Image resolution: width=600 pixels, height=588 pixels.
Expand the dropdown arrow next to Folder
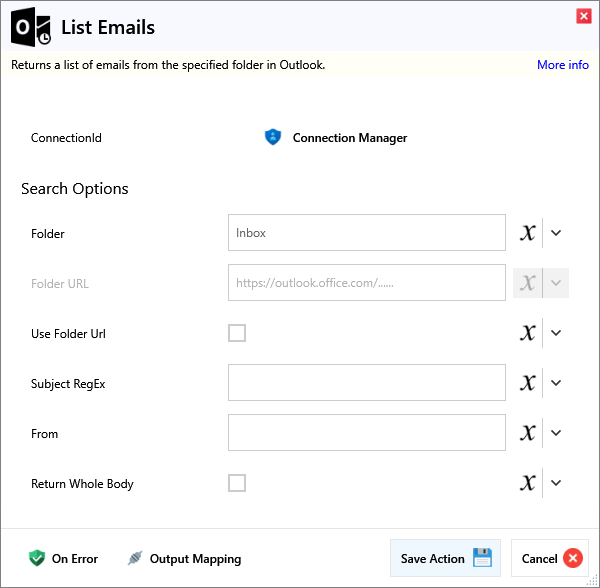(x=557, y=233)
